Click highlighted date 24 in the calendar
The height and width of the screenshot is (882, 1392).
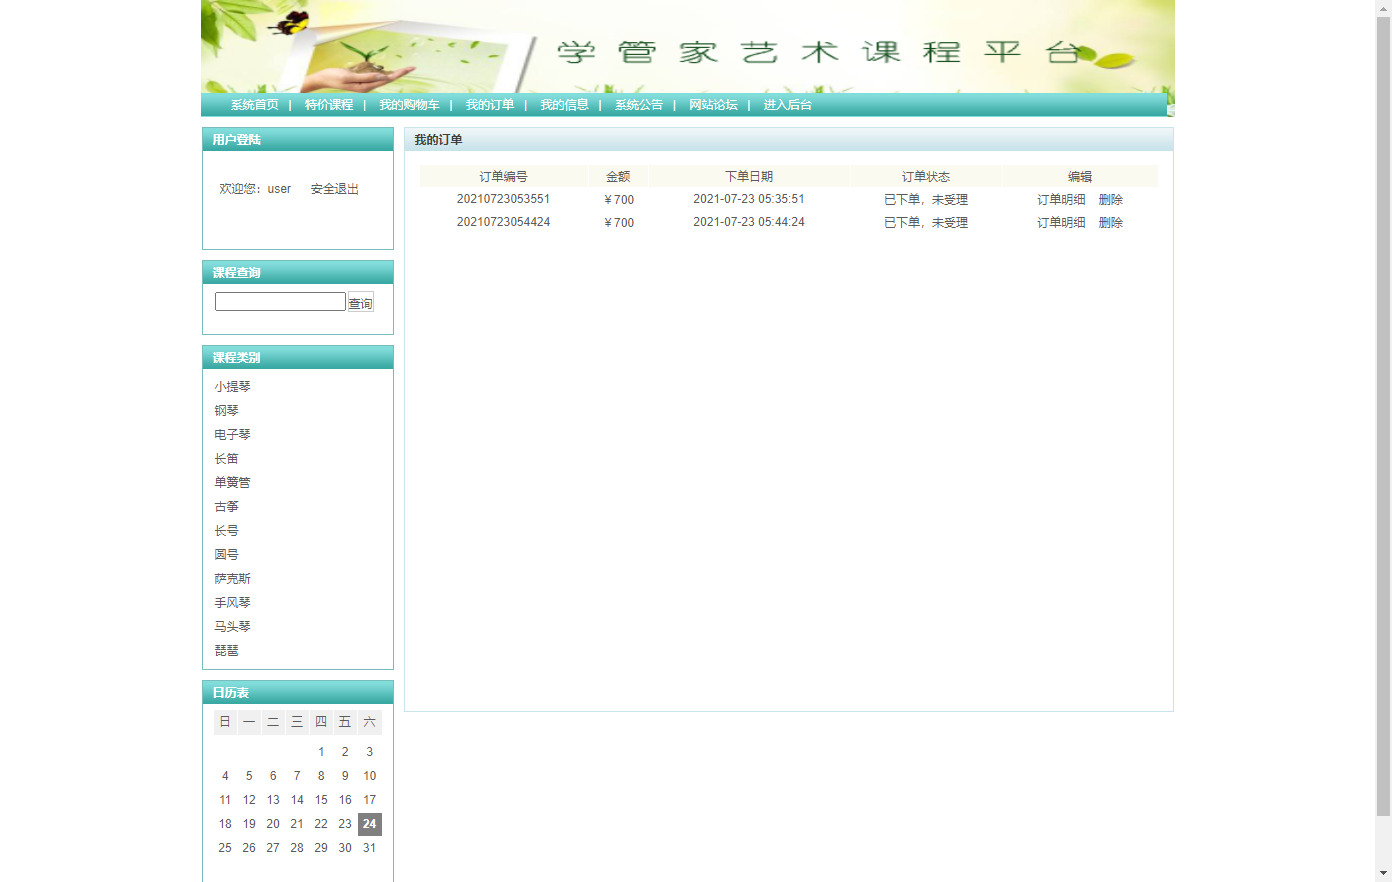[369, 824]
